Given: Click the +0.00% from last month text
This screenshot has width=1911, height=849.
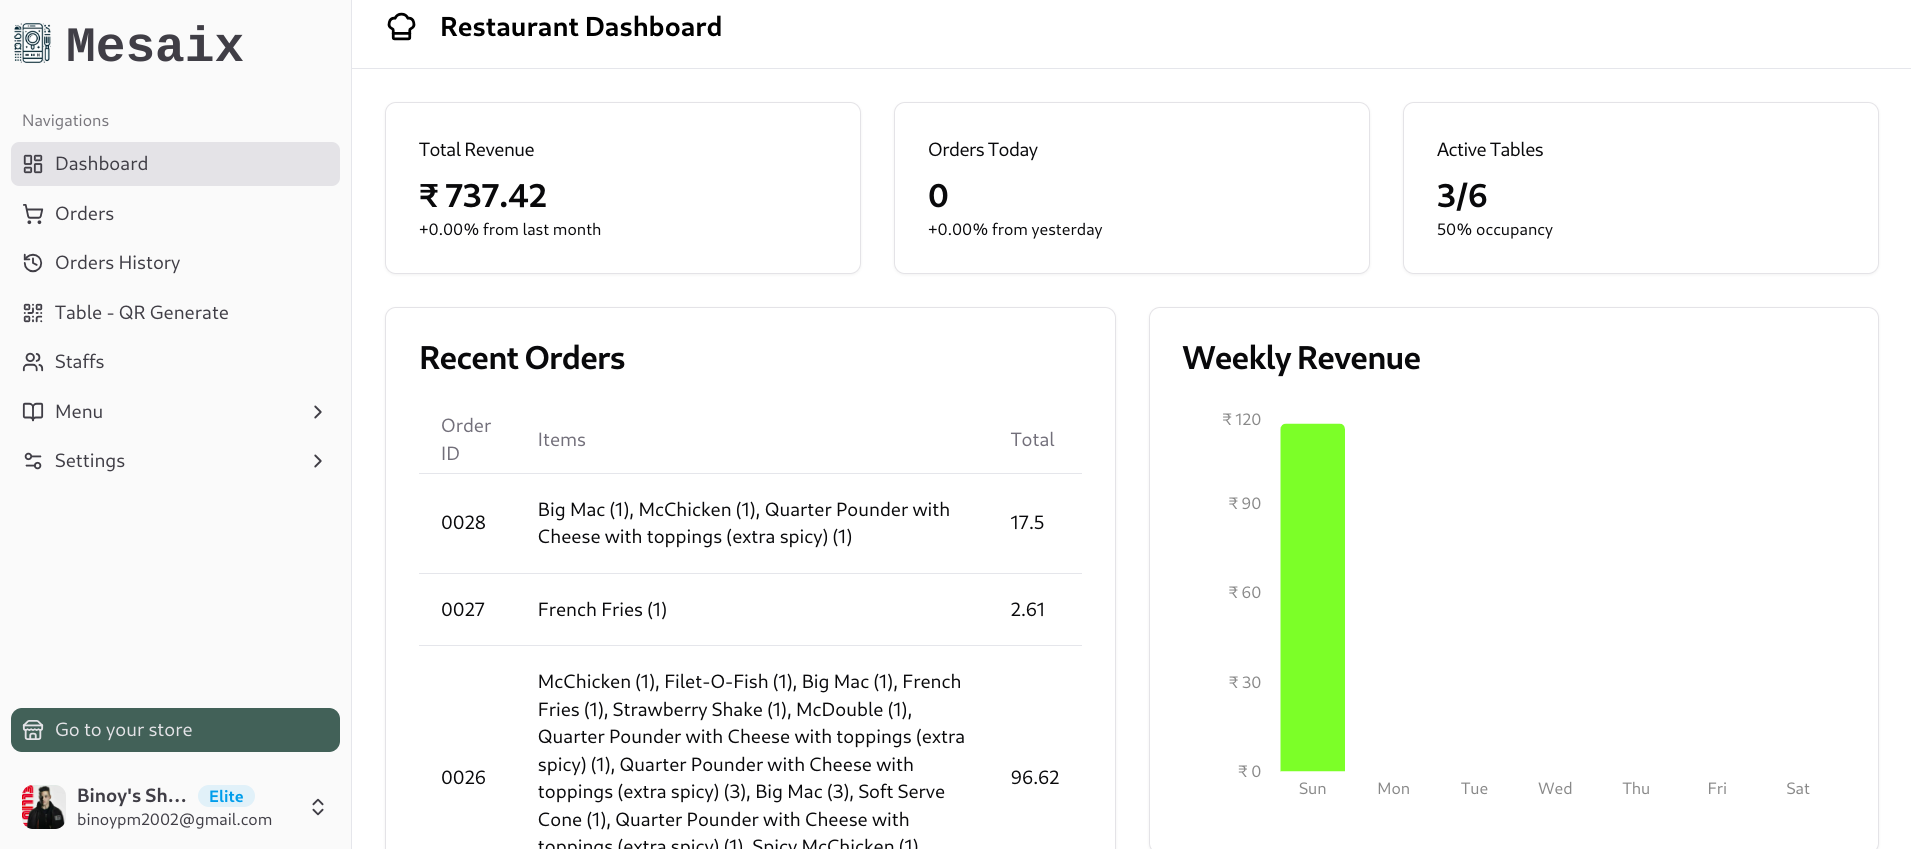Looking at the screenshot, I should point(510,230).
